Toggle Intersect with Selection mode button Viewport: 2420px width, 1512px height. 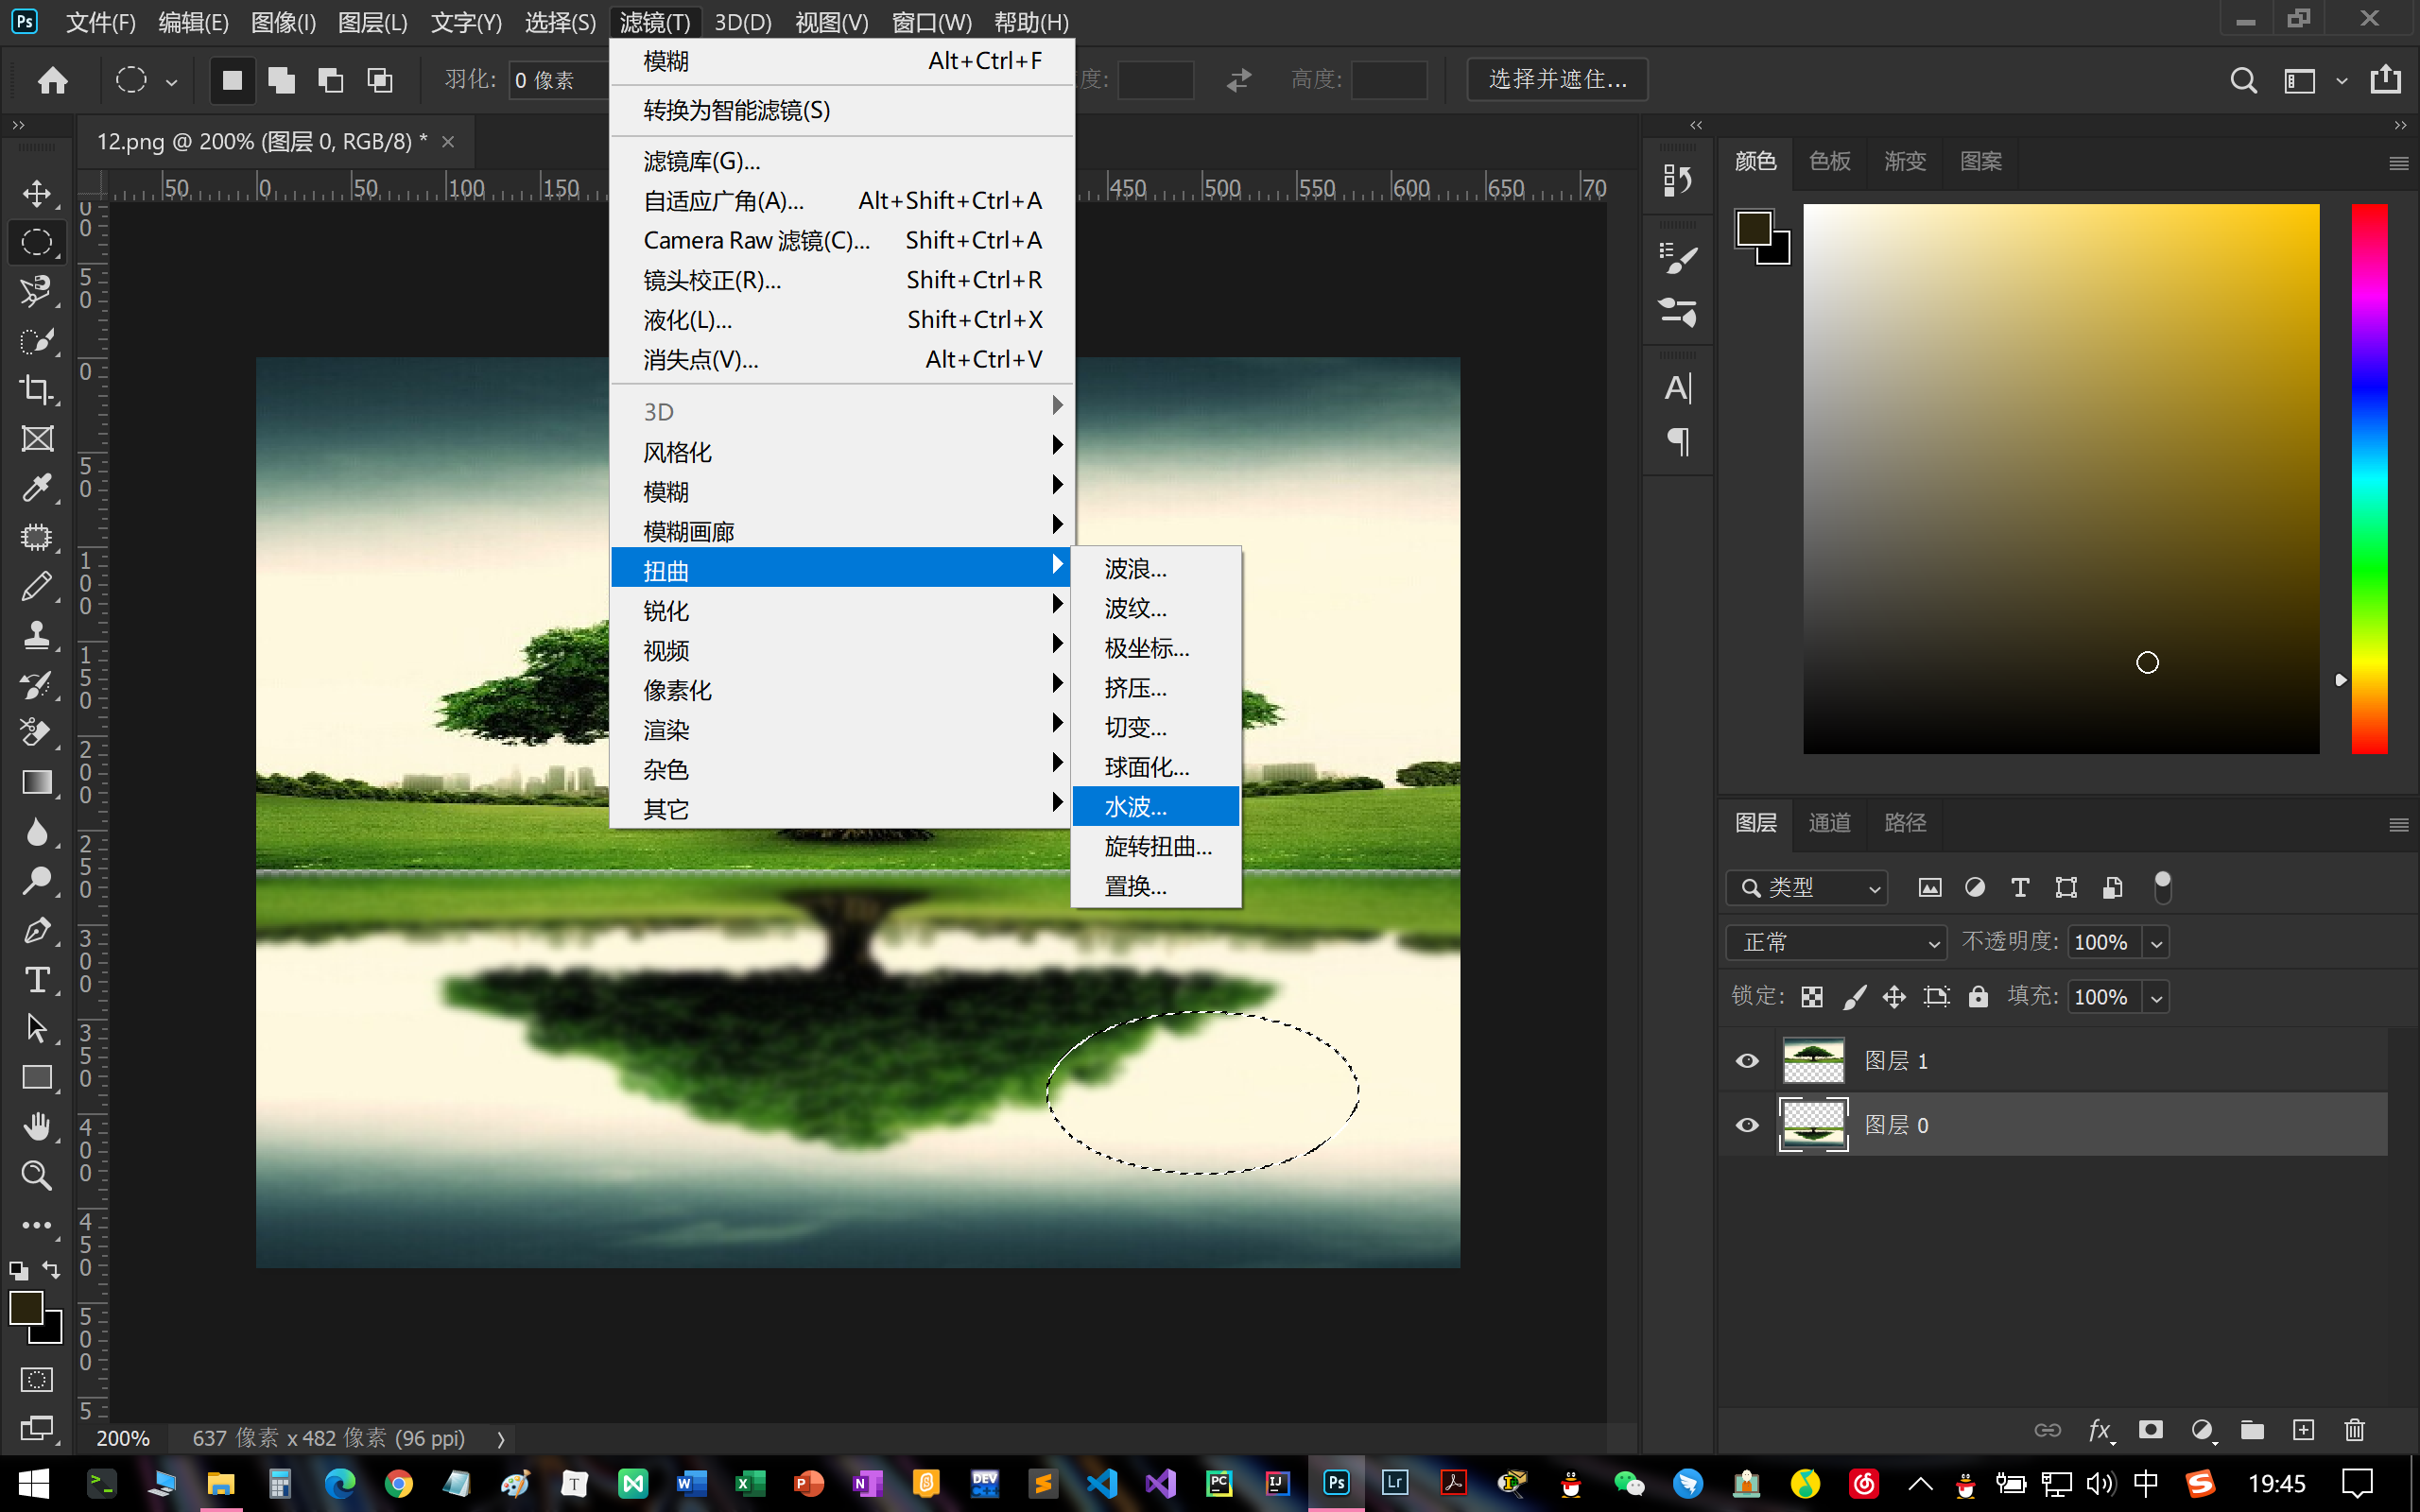click(379, 80)
